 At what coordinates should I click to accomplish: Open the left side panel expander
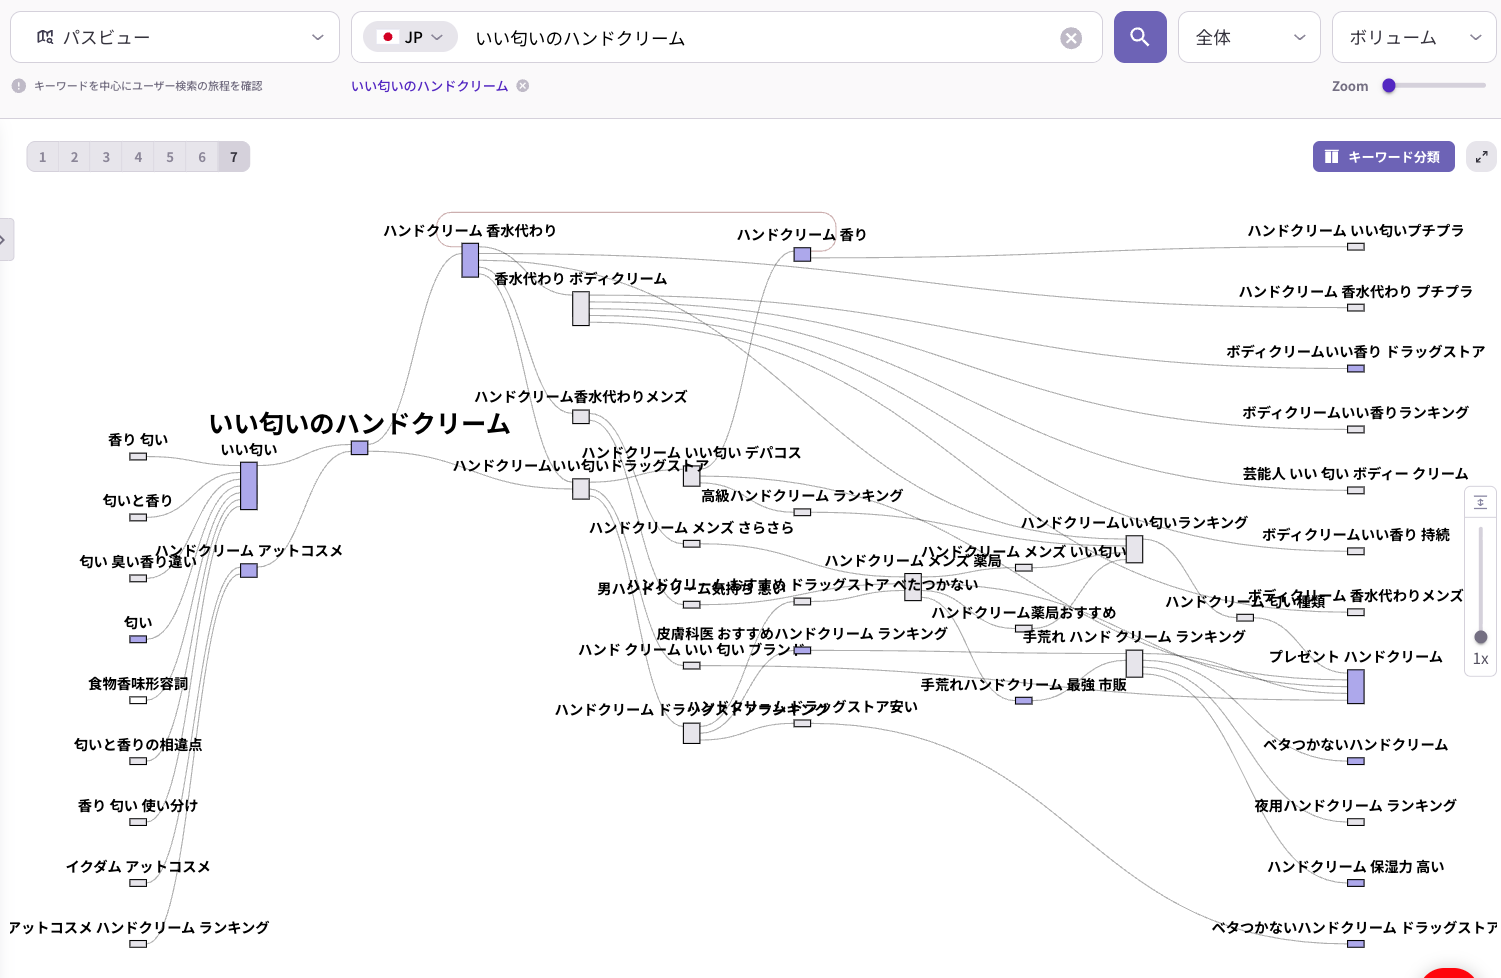click(5, 240)
